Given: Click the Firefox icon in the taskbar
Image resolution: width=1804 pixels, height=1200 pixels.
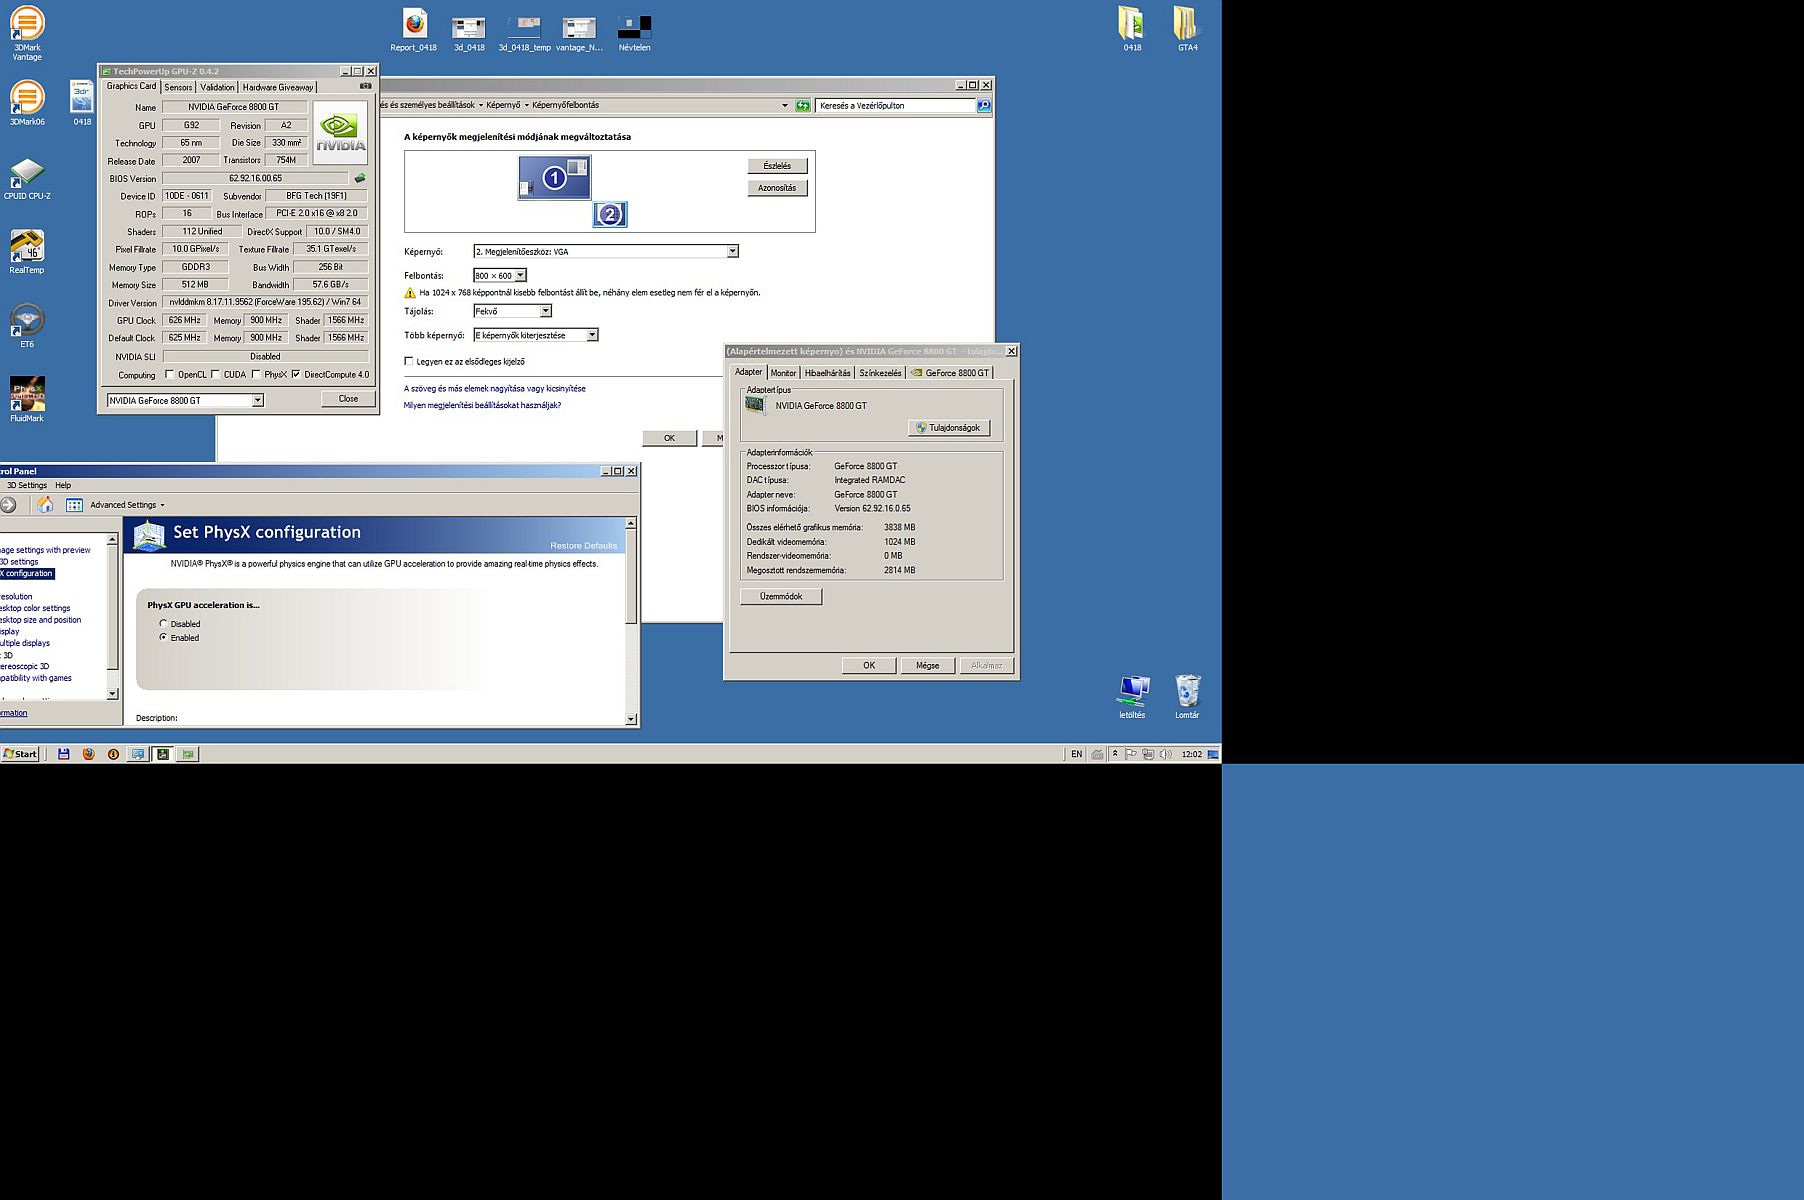Looking at the screenshot, I should [88, 754].
